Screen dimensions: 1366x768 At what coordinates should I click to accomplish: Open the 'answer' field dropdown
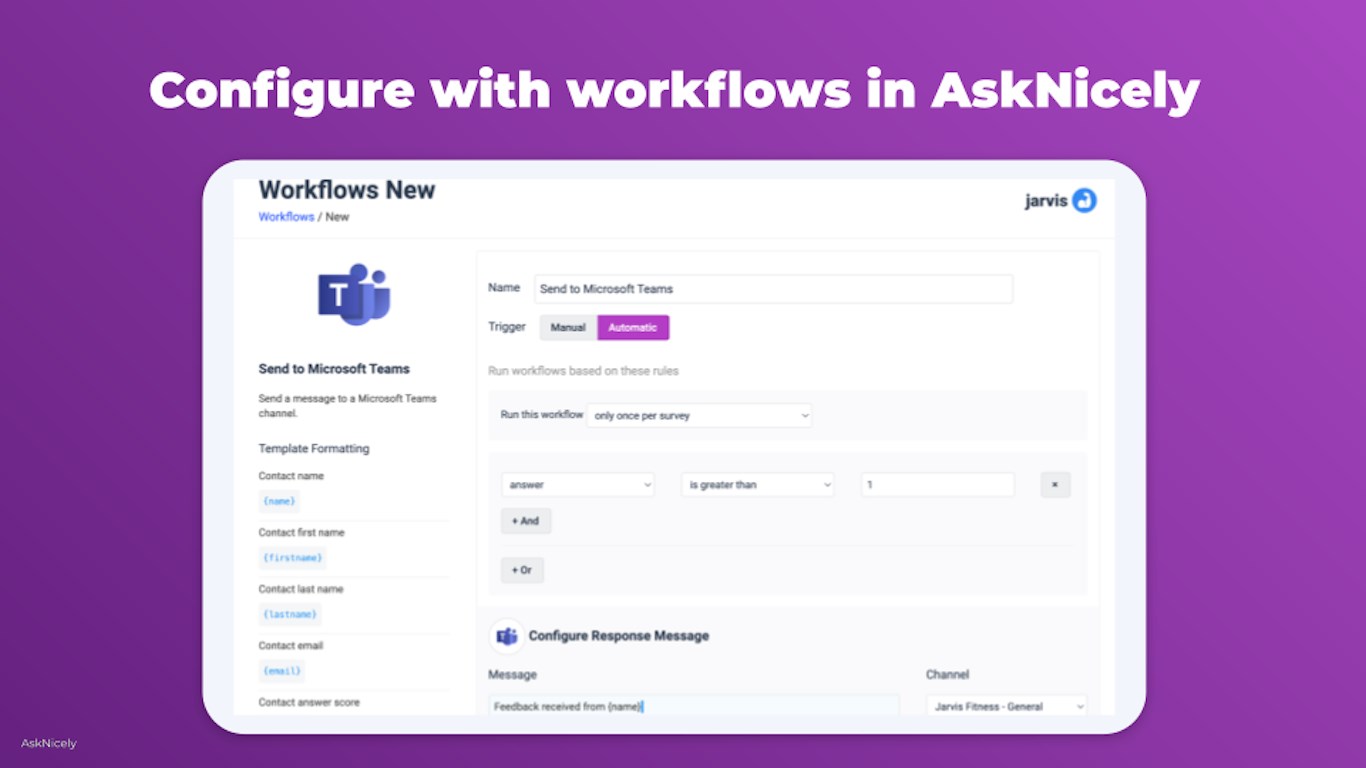(x=578, y=485)
